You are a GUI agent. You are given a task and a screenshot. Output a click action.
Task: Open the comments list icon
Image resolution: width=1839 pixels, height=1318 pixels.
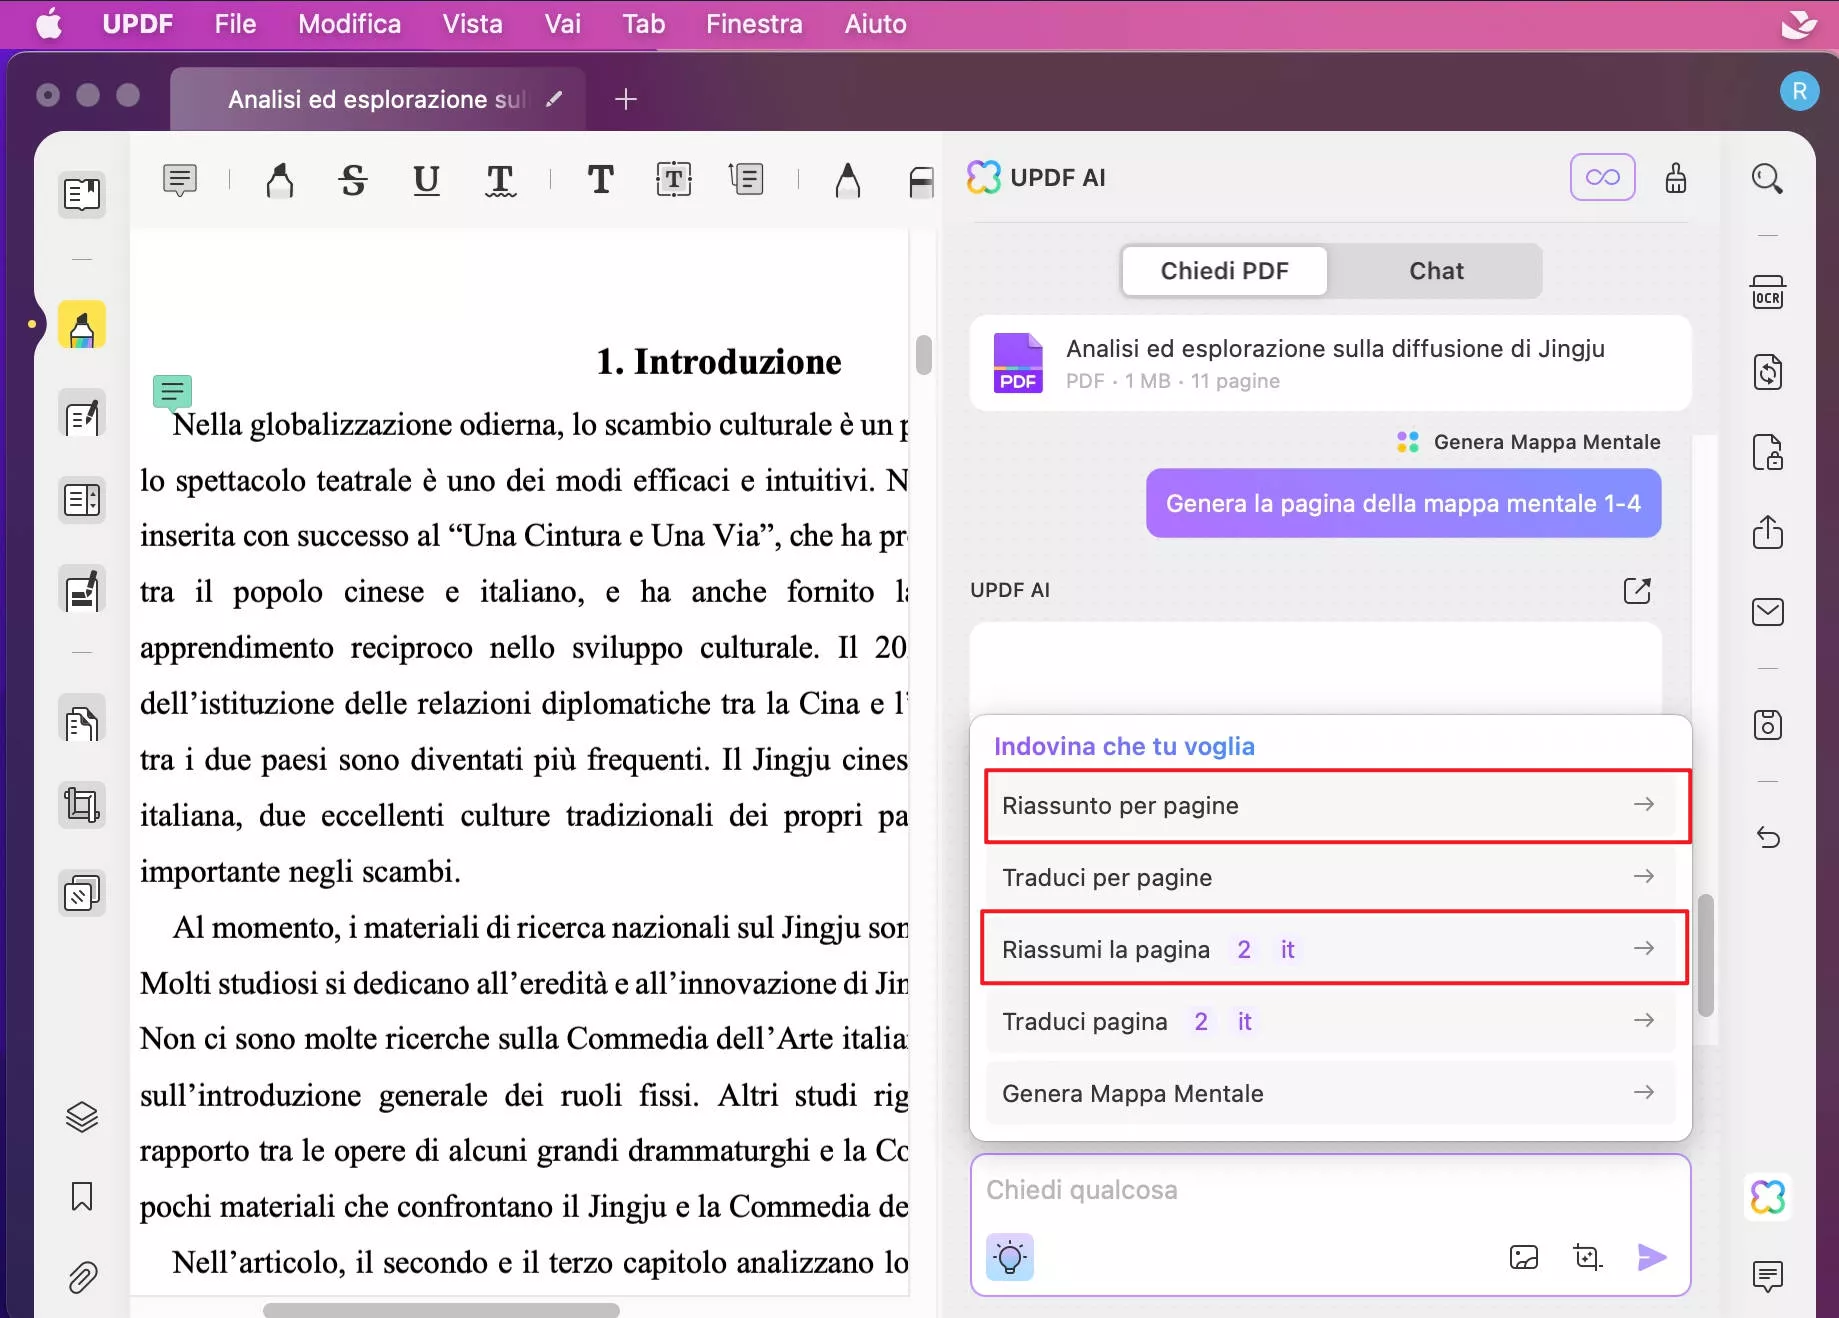click(x=1768, y=1276)
